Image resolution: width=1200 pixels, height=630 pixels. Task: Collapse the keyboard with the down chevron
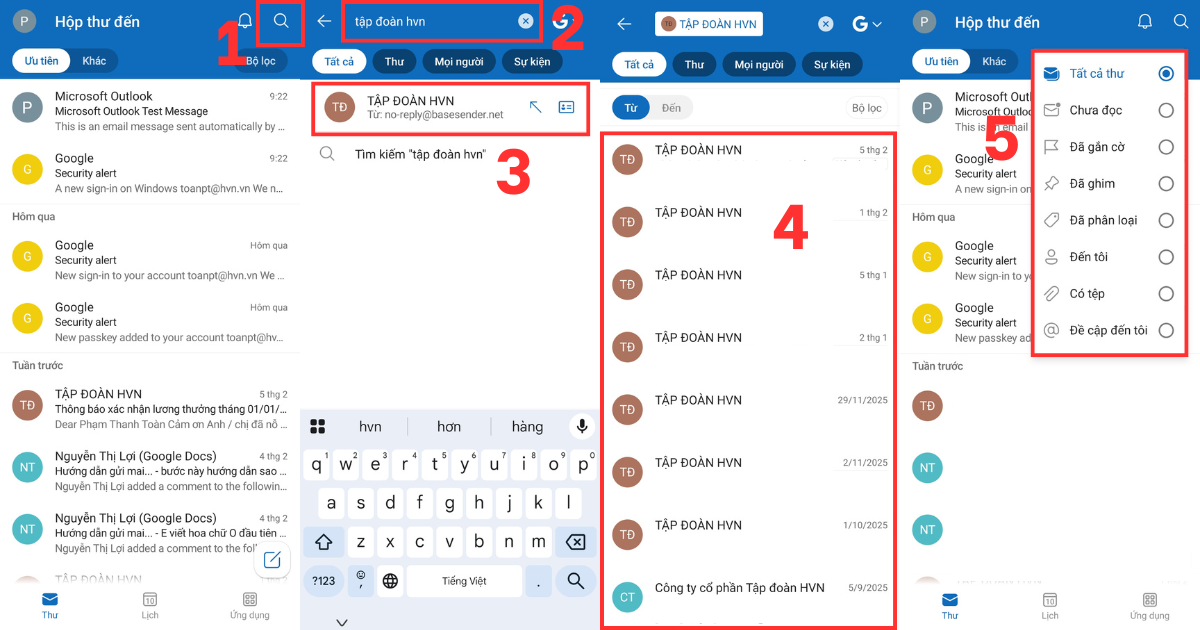[342, 621]
